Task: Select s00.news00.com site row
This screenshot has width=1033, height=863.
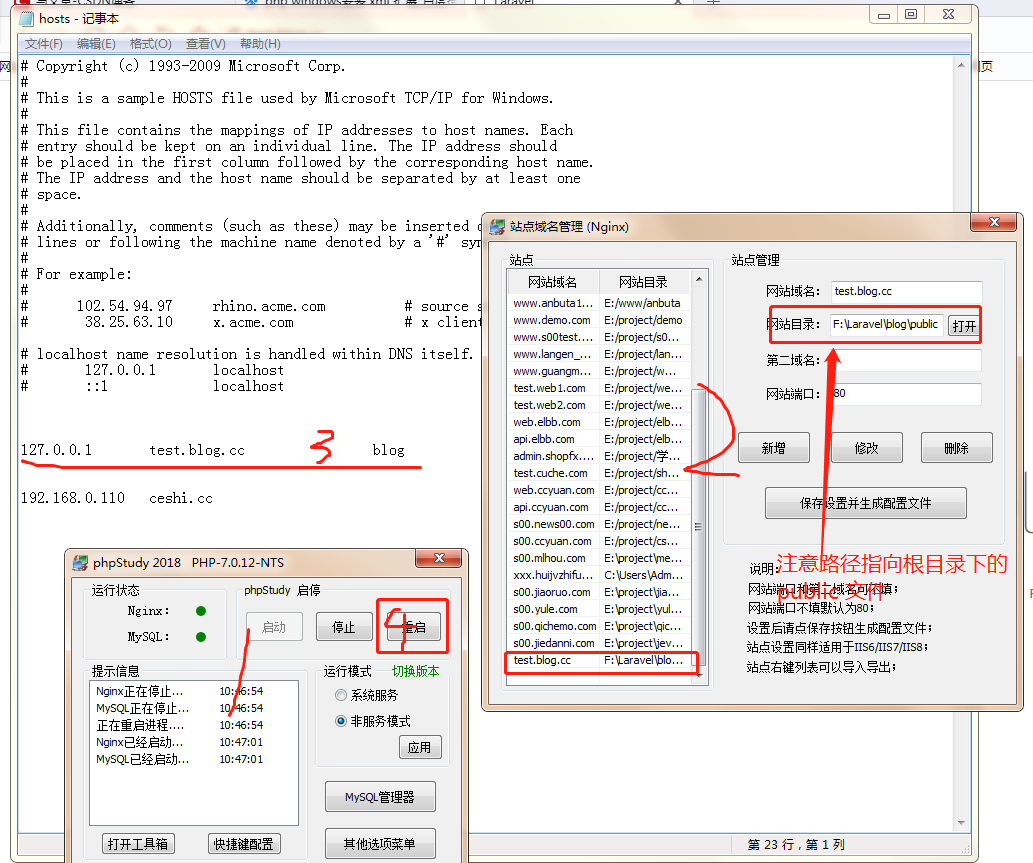Action: pyautogui.click(x=599, y=524)
